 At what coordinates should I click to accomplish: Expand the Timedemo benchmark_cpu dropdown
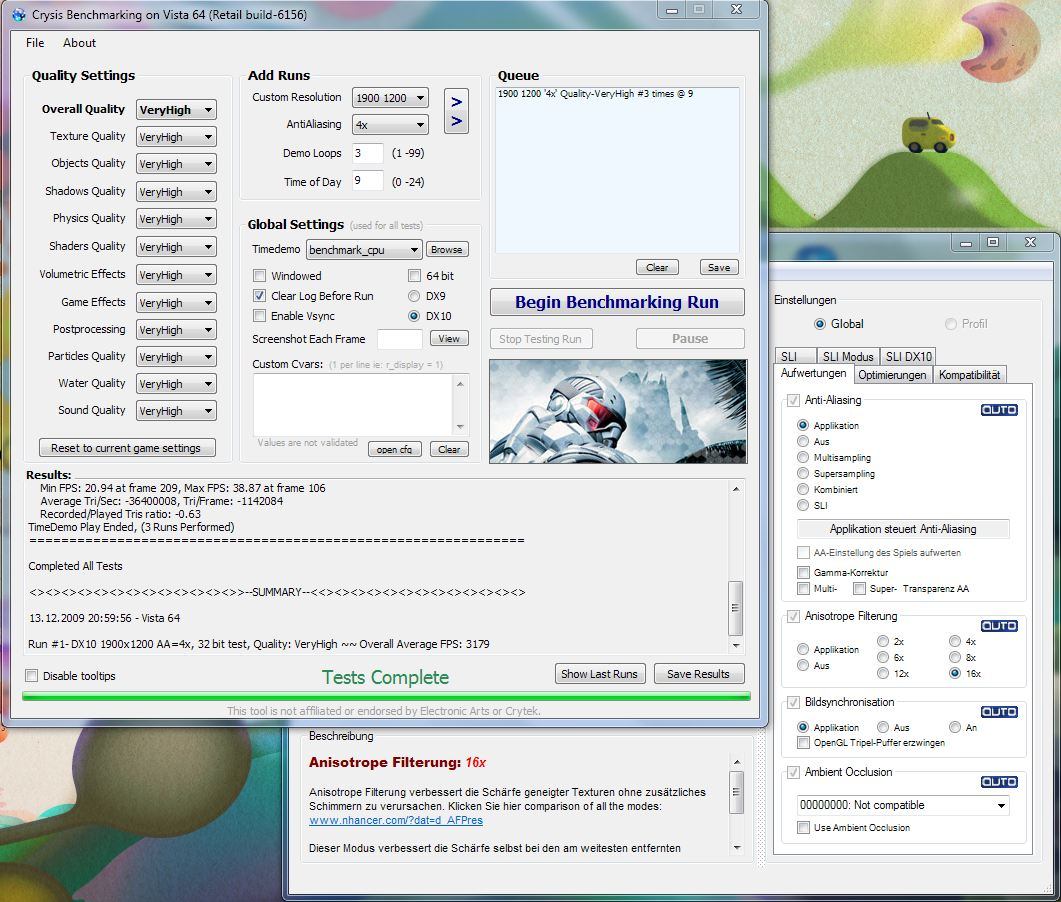click(364, 250)
